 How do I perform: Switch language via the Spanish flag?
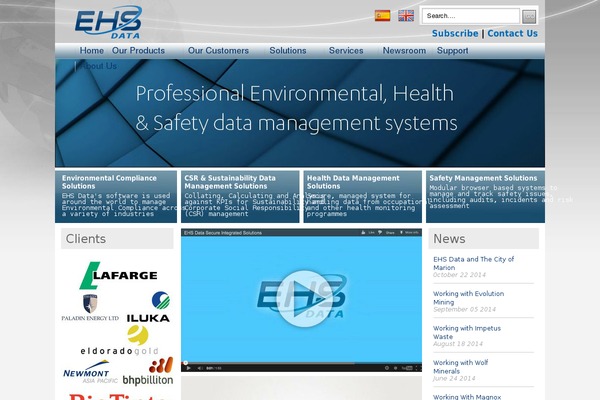(382, 16)
